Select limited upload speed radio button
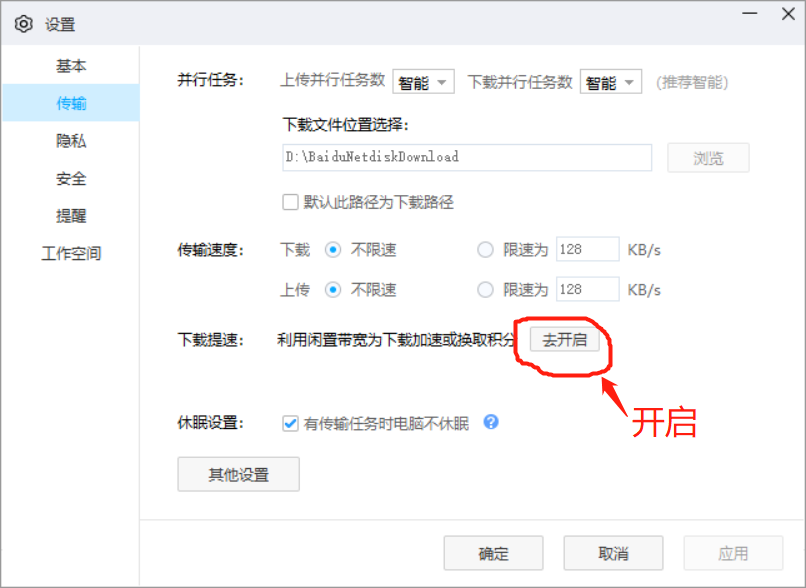 pos(486,290)
